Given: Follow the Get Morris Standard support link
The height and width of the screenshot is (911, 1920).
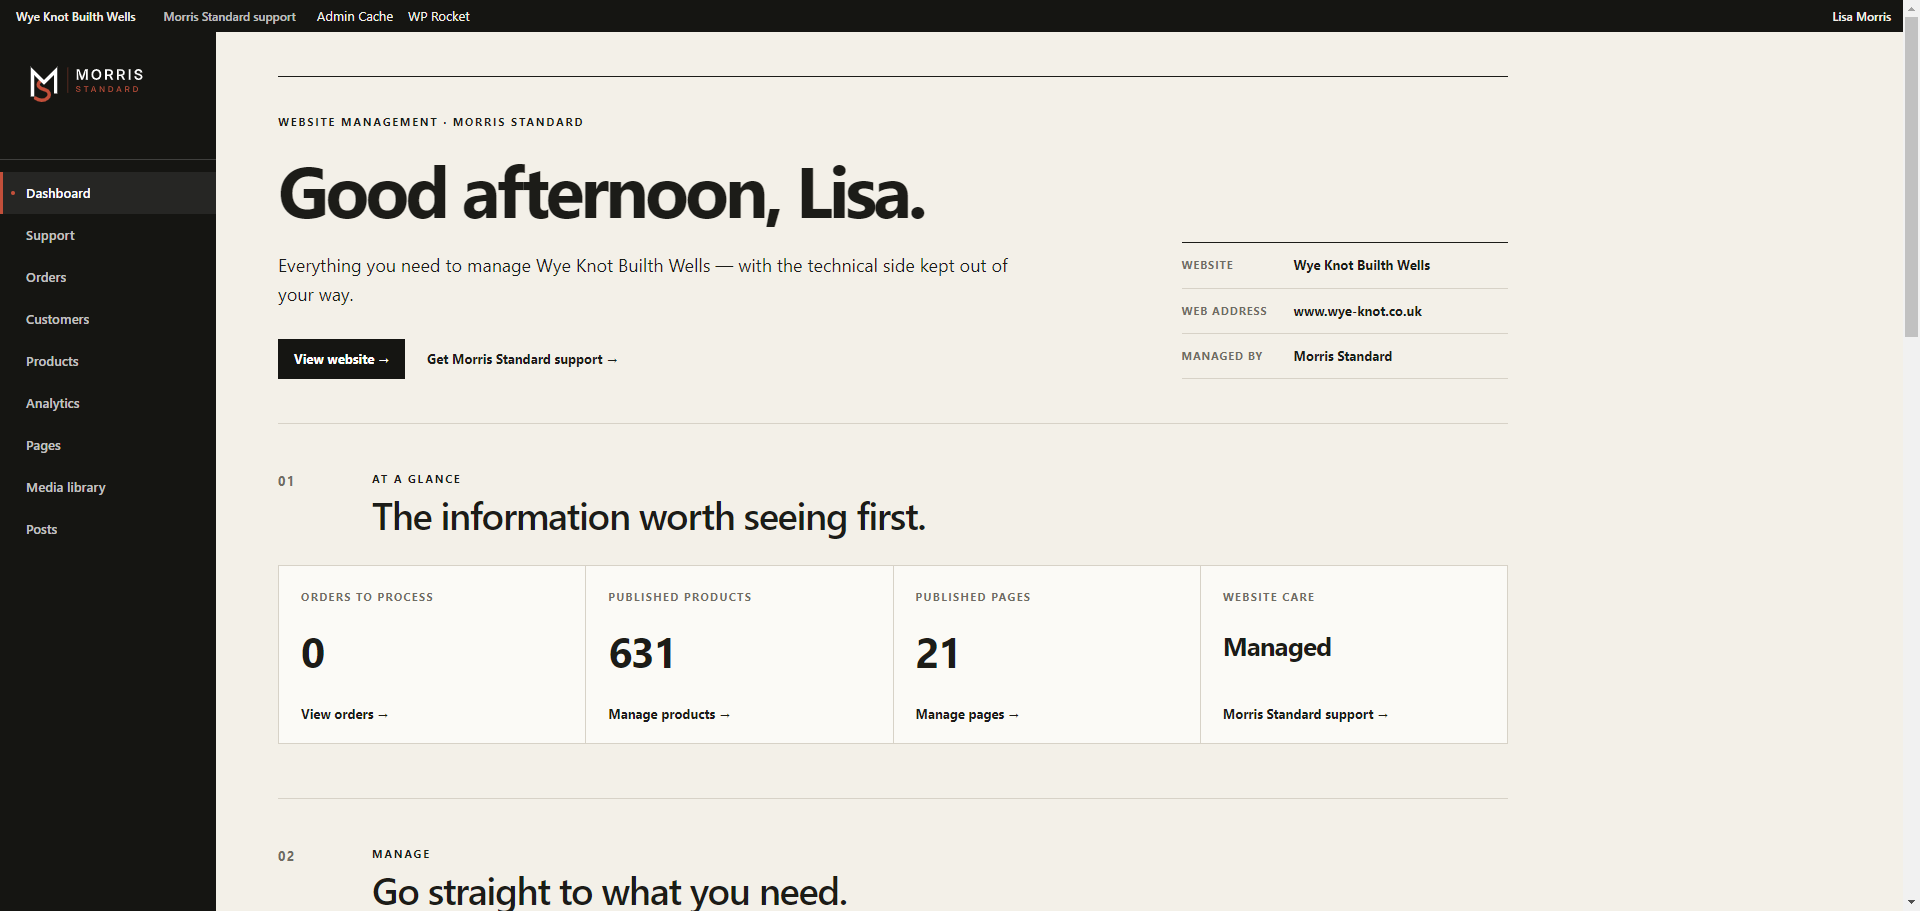Looking at the screenshot, I should 522,359.
